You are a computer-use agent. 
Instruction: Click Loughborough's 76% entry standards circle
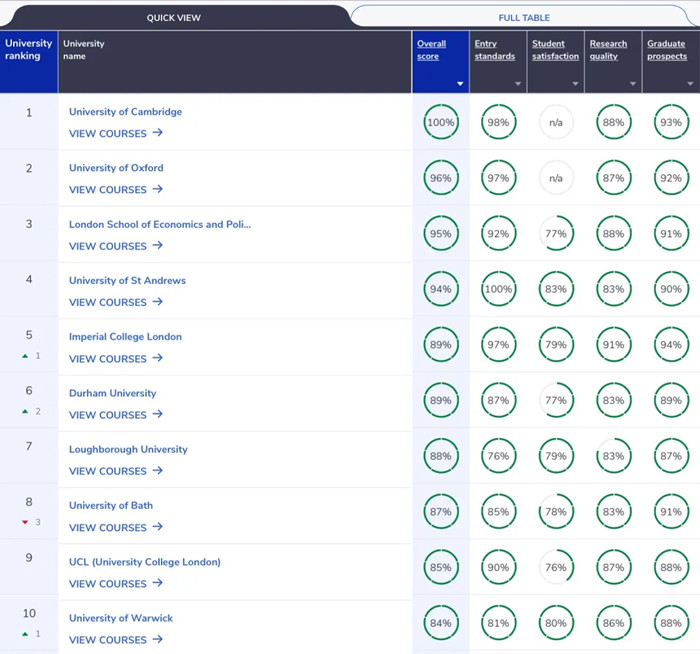click(x=498, y=456)
